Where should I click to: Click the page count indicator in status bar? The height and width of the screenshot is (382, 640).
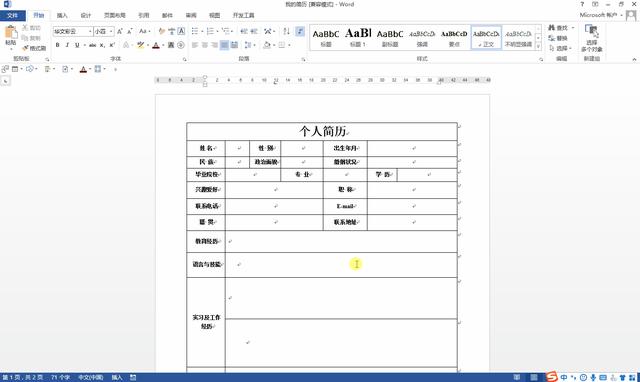tap(23, 378)
